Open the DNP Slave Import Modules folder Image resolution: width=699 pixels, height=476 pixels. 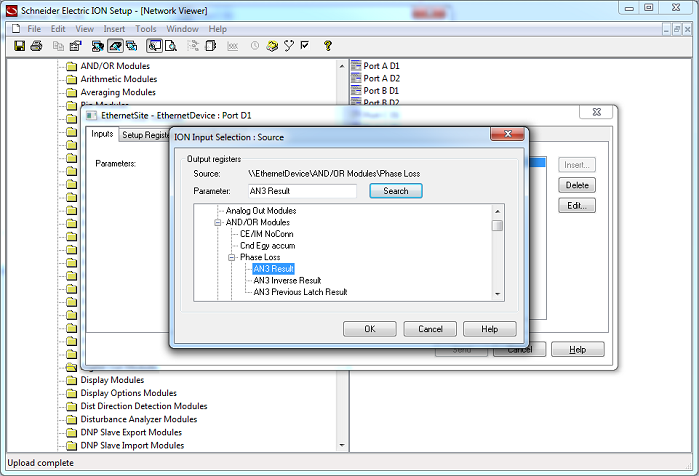coord(125,446)
